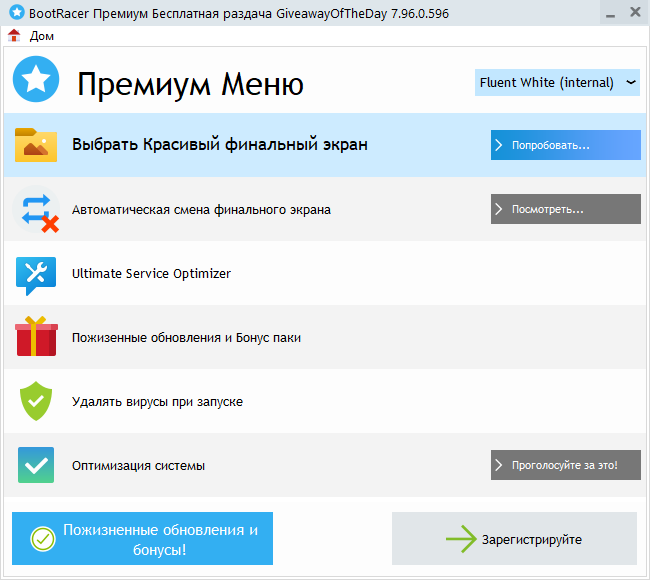Open the Fluent White (internal) theme dropdown
The image size is (650, 580).
pos(557,83)
